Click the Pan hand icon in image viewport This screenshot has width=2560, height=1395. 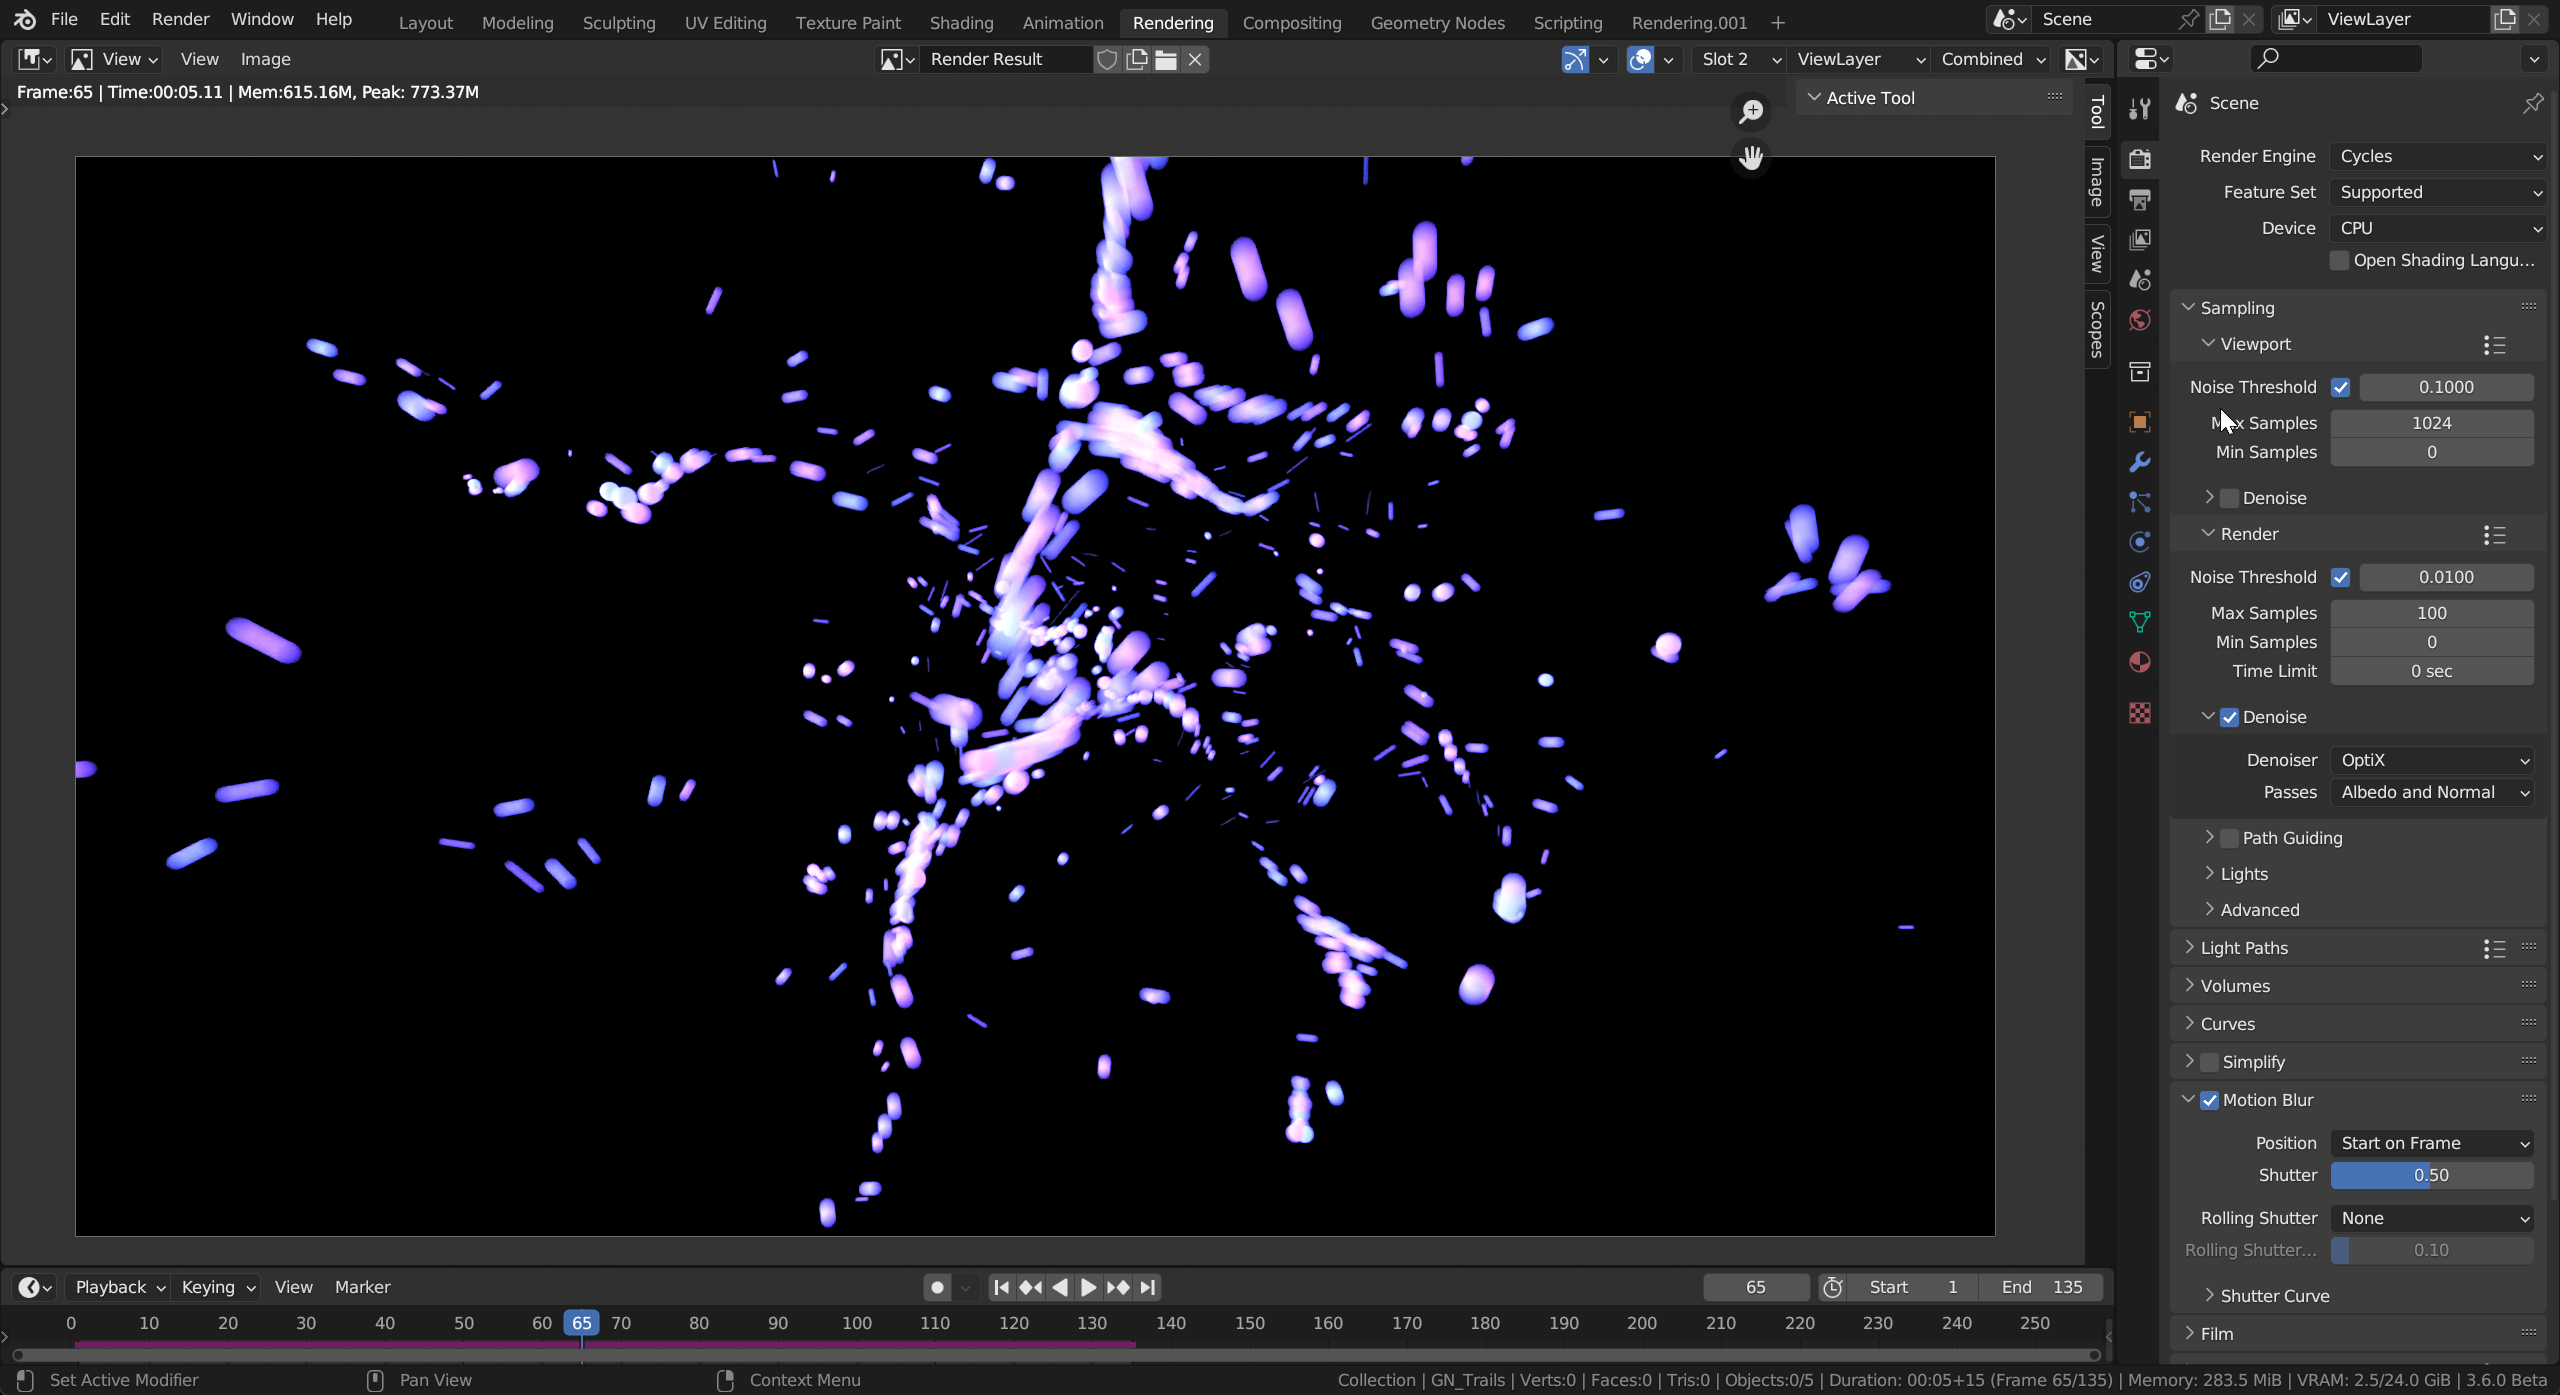click(1751, 158)
